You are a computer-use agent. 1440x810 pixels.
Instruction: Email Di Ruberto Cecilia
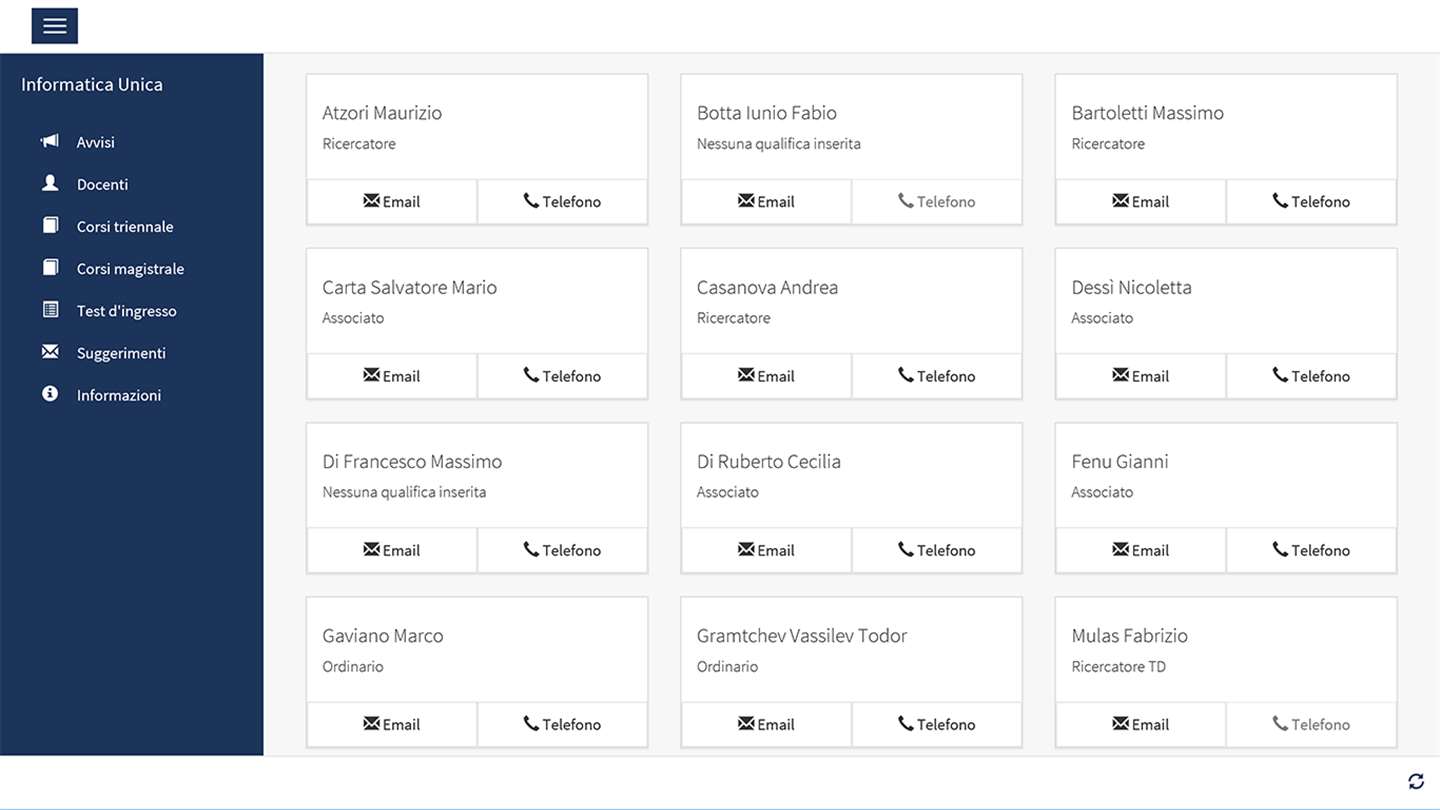tap(766, 550)
